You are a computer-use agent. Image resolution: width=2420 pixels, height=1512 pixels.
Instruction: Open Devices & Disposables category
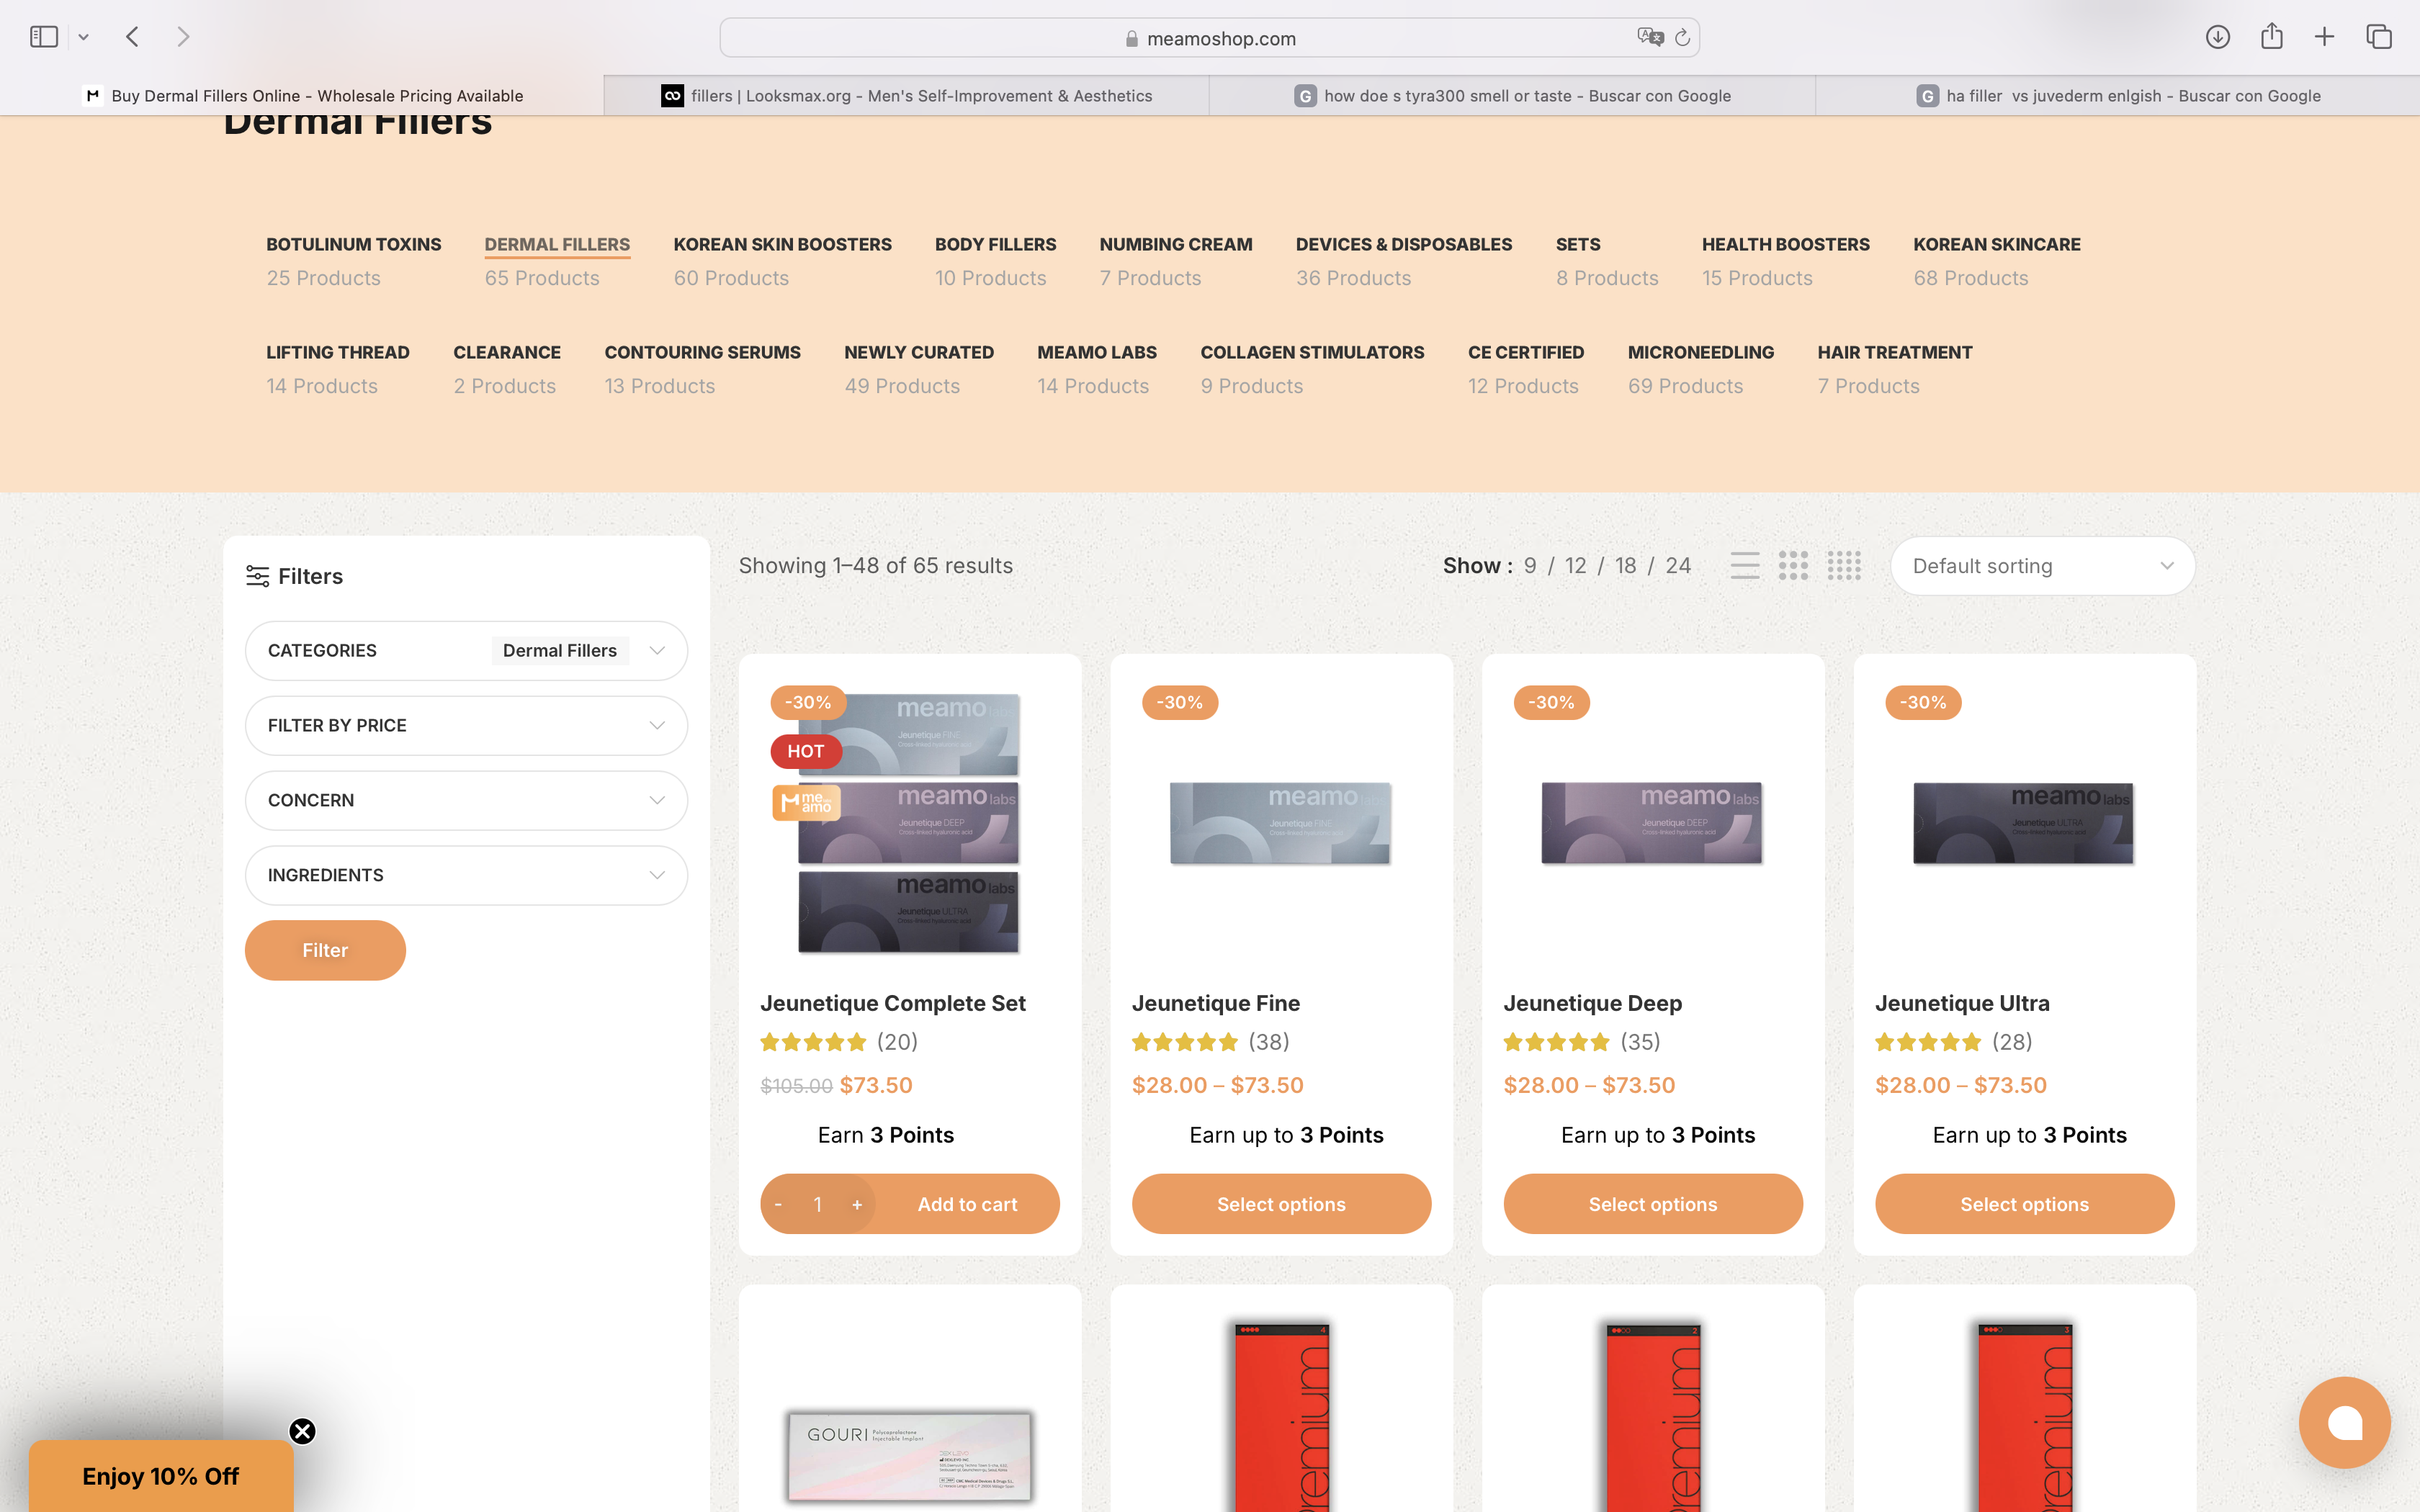pyautogui.click(x=1403, y=244)
